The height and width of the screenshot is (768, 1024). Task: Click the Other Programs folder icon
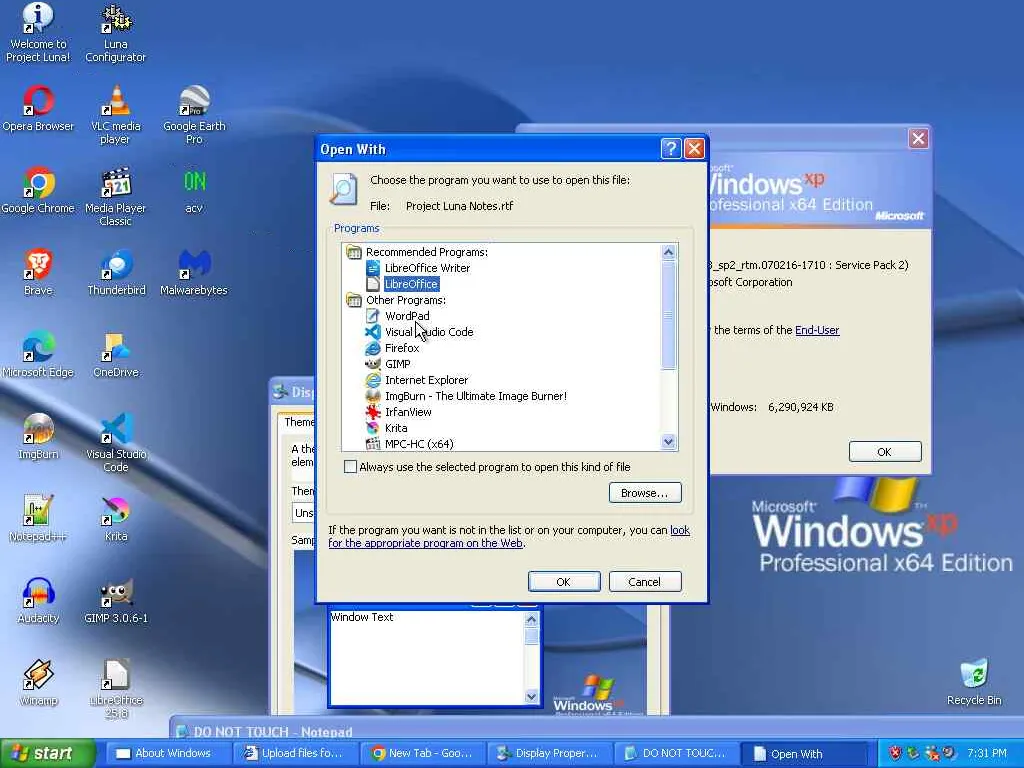[353, 300]
